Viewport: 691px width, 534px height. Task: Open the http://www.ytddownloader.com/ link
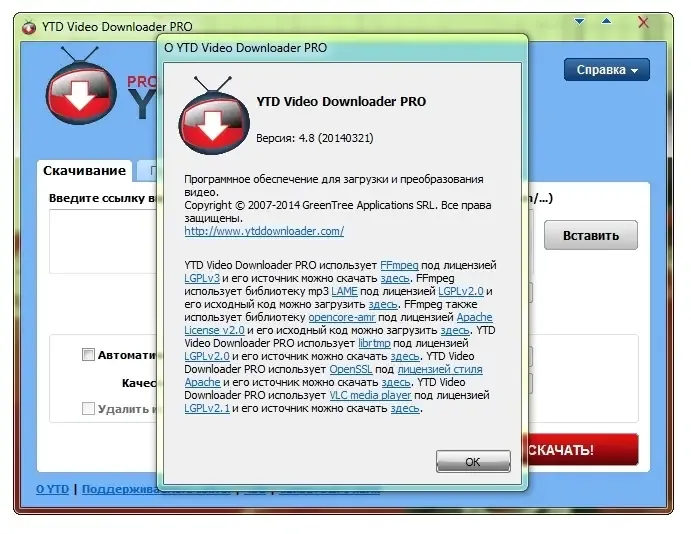264,231
